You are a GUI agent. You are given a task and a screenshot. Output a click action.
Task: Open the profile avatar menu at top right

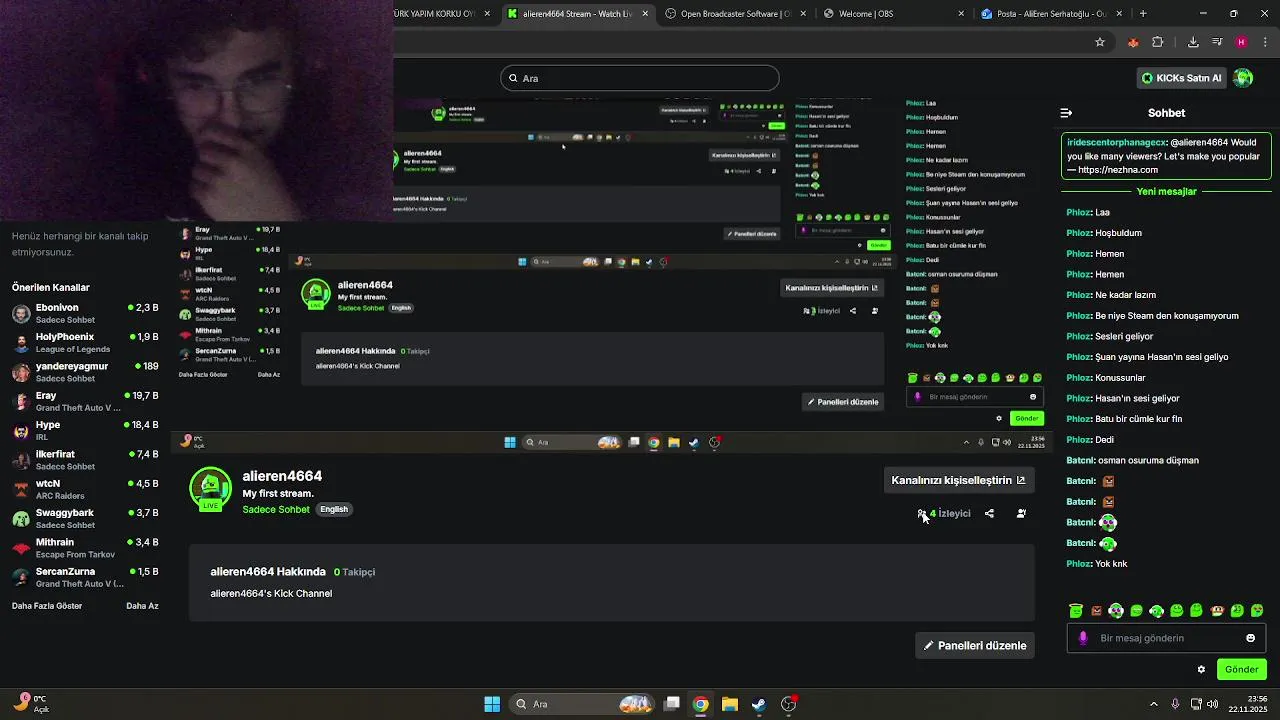click(1243, 78)
